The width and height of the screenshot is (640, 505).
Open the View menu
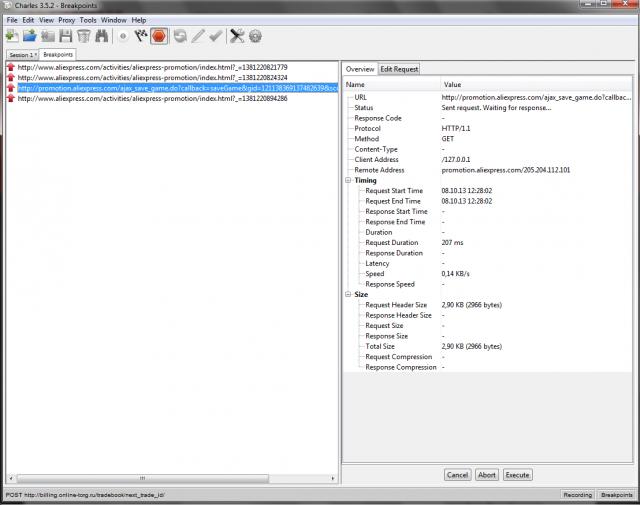[x=46, y=20]
